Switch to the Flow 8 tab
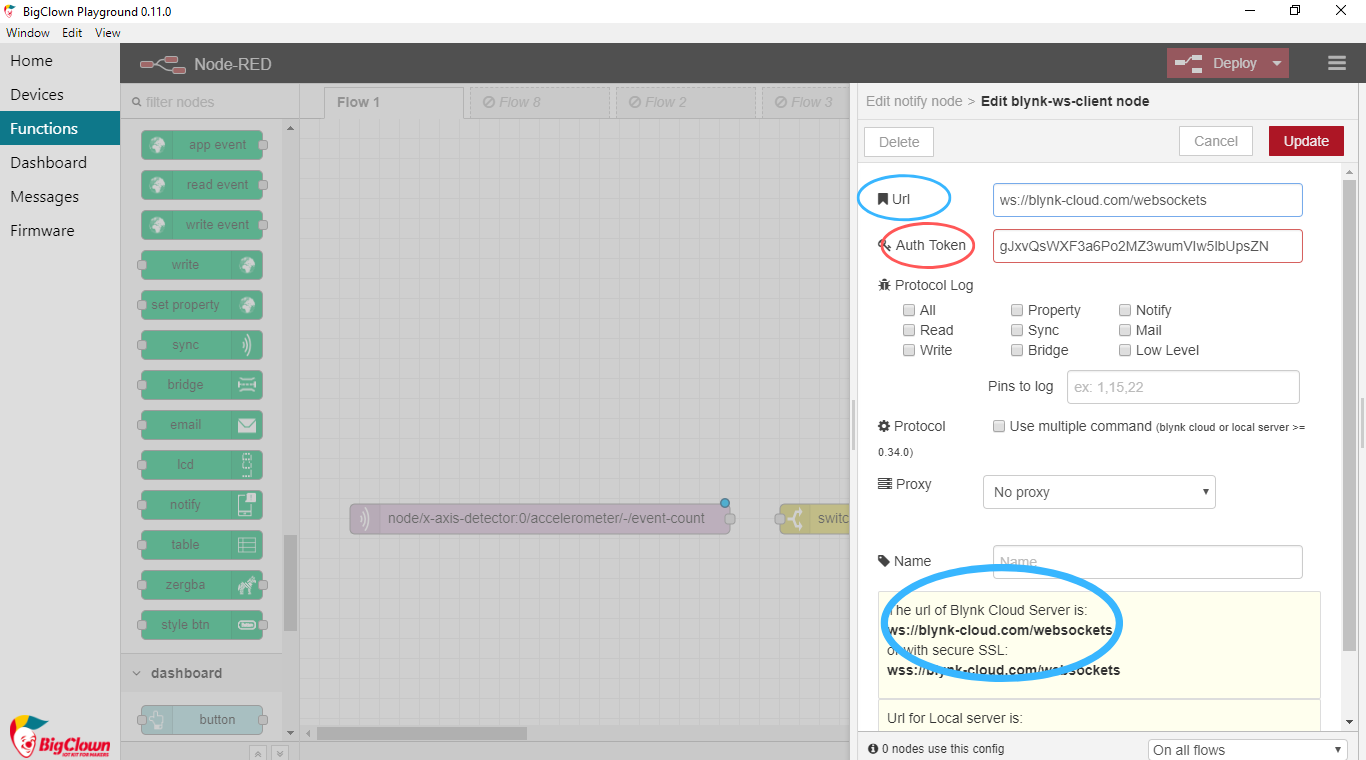The image size is (1366, 760). pos(540,102)
